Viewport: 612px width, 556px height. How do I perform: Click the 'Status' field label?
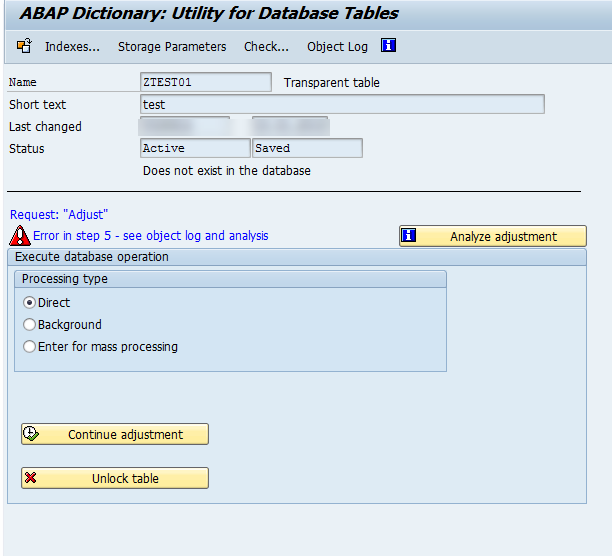tap(27, 149)
